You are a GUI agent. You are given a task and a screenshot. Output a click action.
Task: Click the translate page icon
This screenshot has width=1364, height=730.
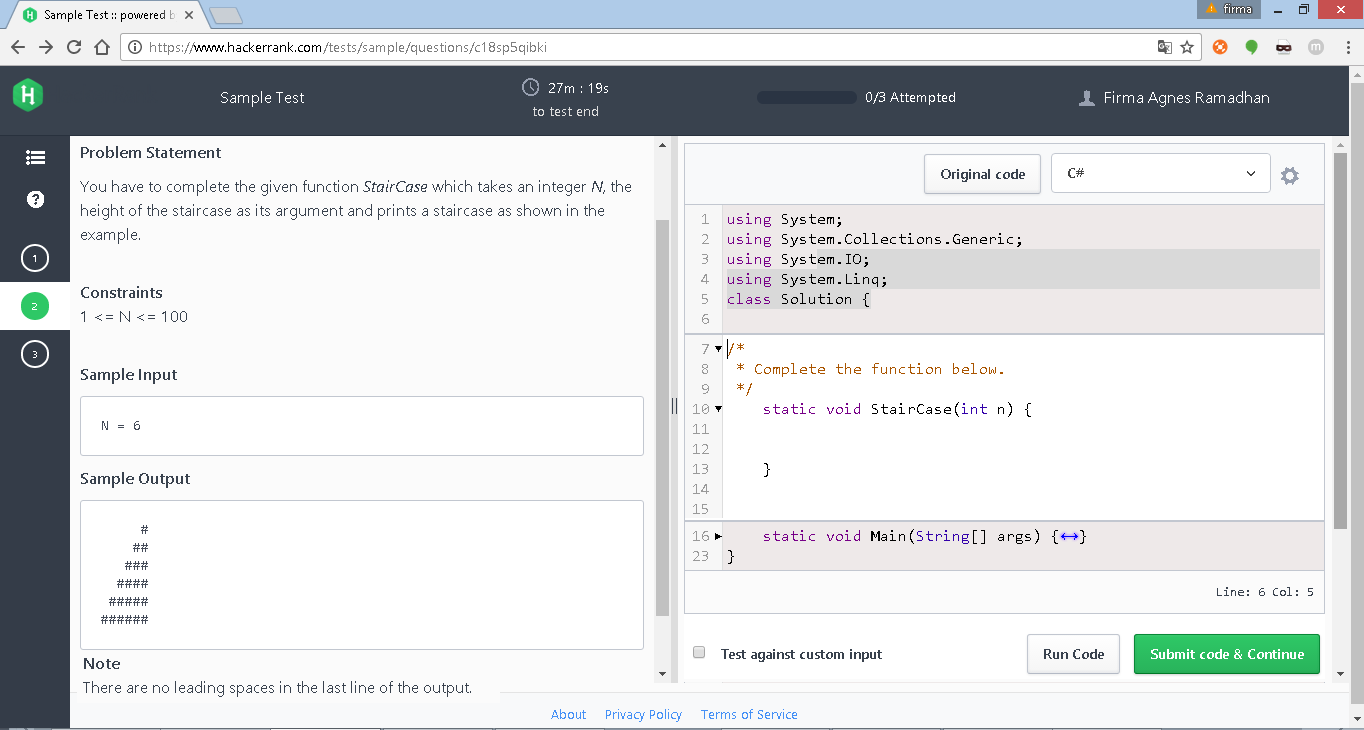tap(1164, 47)
